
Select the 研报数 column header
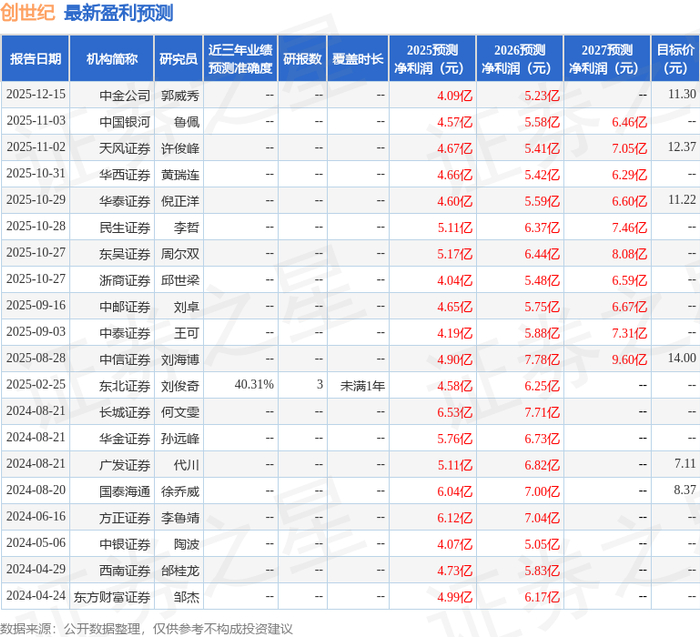303,58
